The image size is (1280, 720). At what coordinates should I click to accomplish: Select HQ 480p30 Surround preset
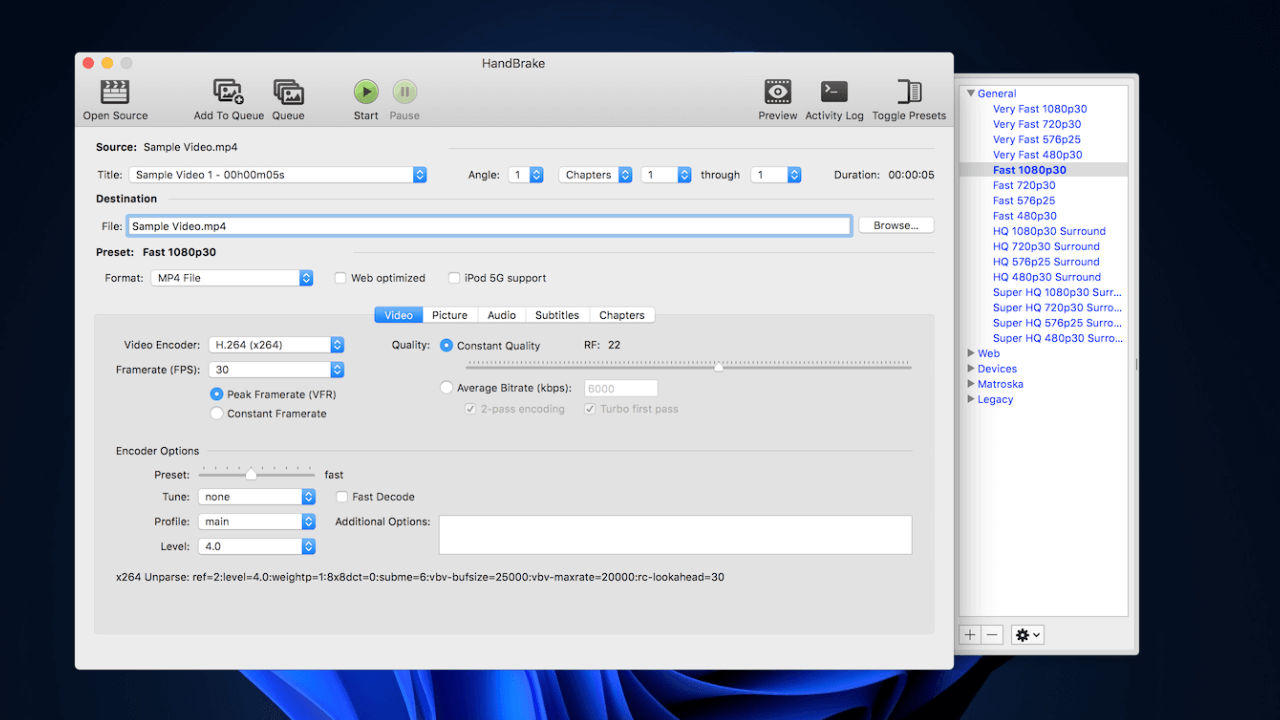pos(1047,277)
